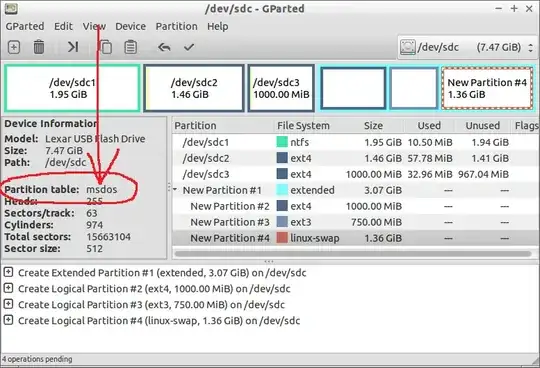Apply all operations with the checkmark icon

click(189, 47)
